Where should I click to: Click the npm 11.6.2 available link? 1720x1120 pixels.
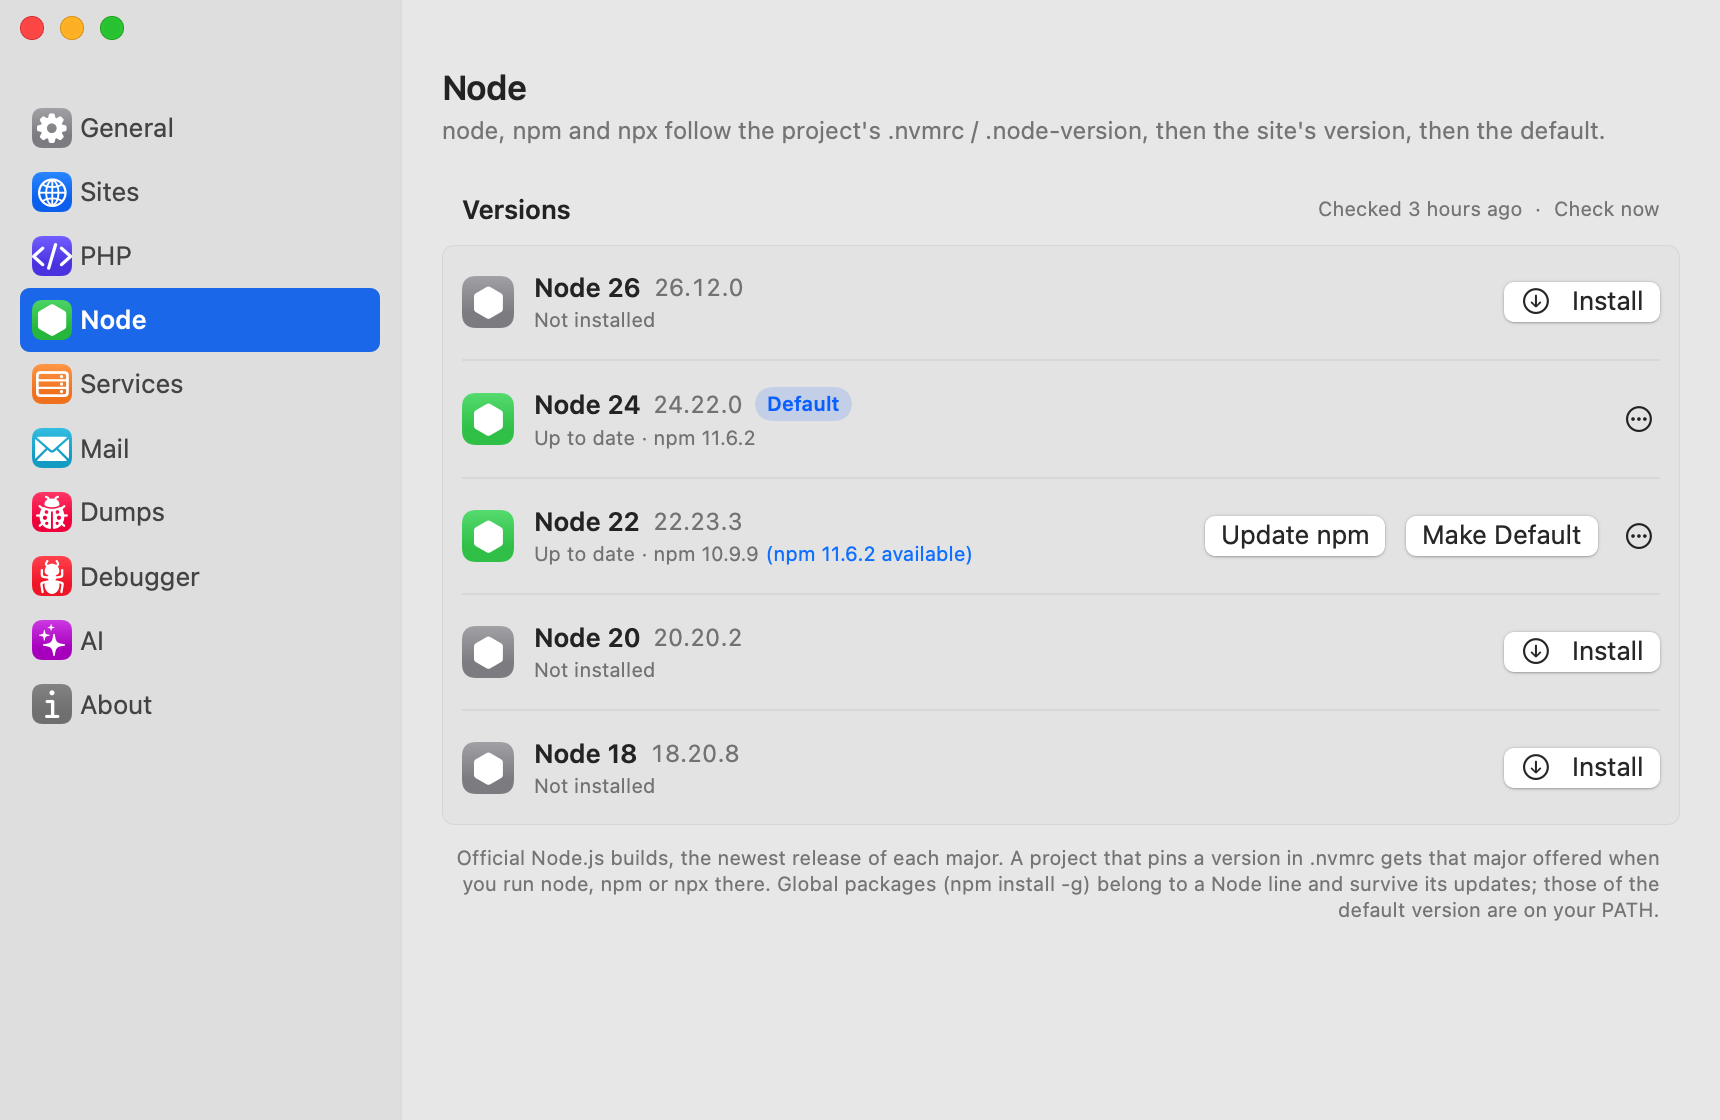tap(869, 554)
